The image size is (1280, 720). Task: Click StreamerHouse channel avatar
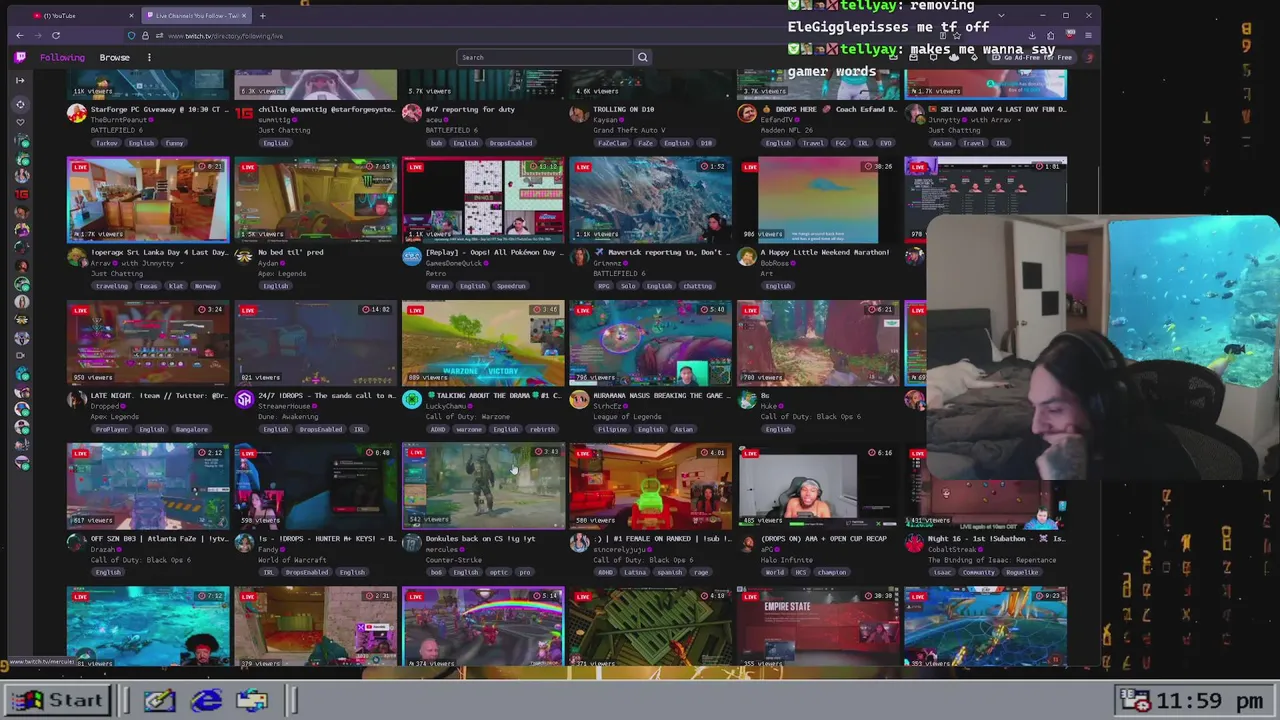click(x=244, y=399)
